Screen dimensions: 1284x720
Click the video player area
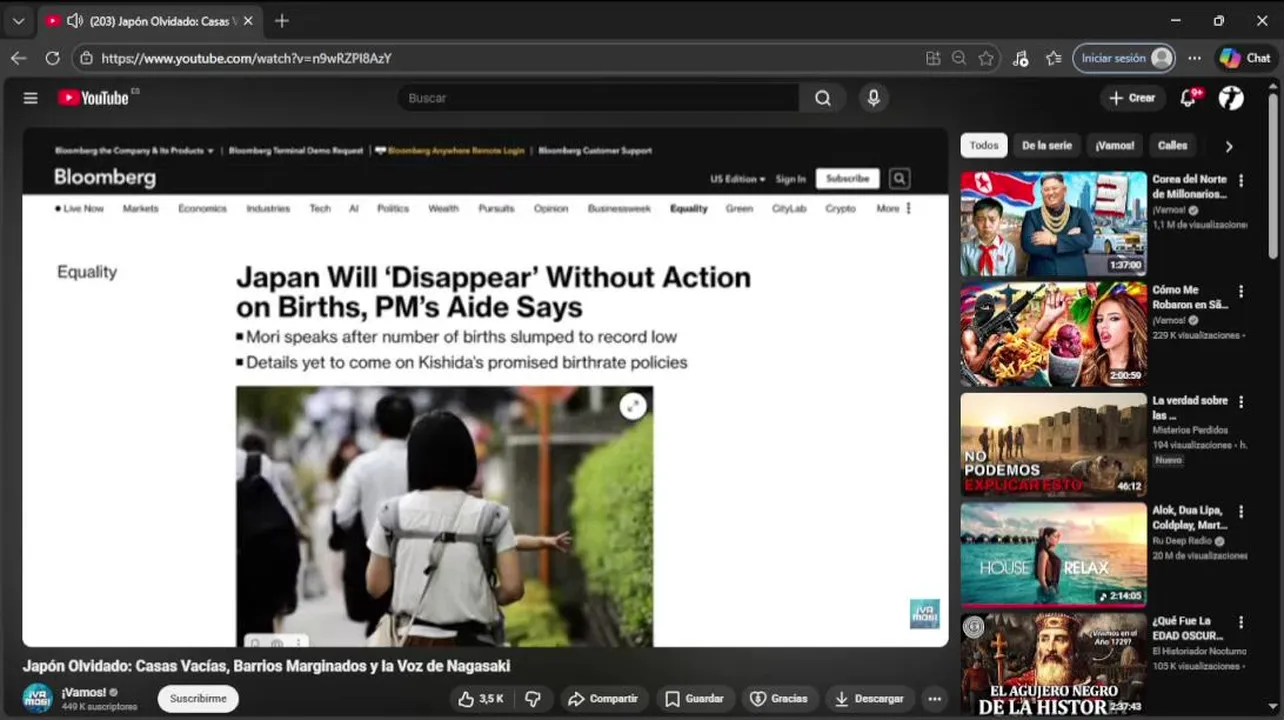pos(485,387)
